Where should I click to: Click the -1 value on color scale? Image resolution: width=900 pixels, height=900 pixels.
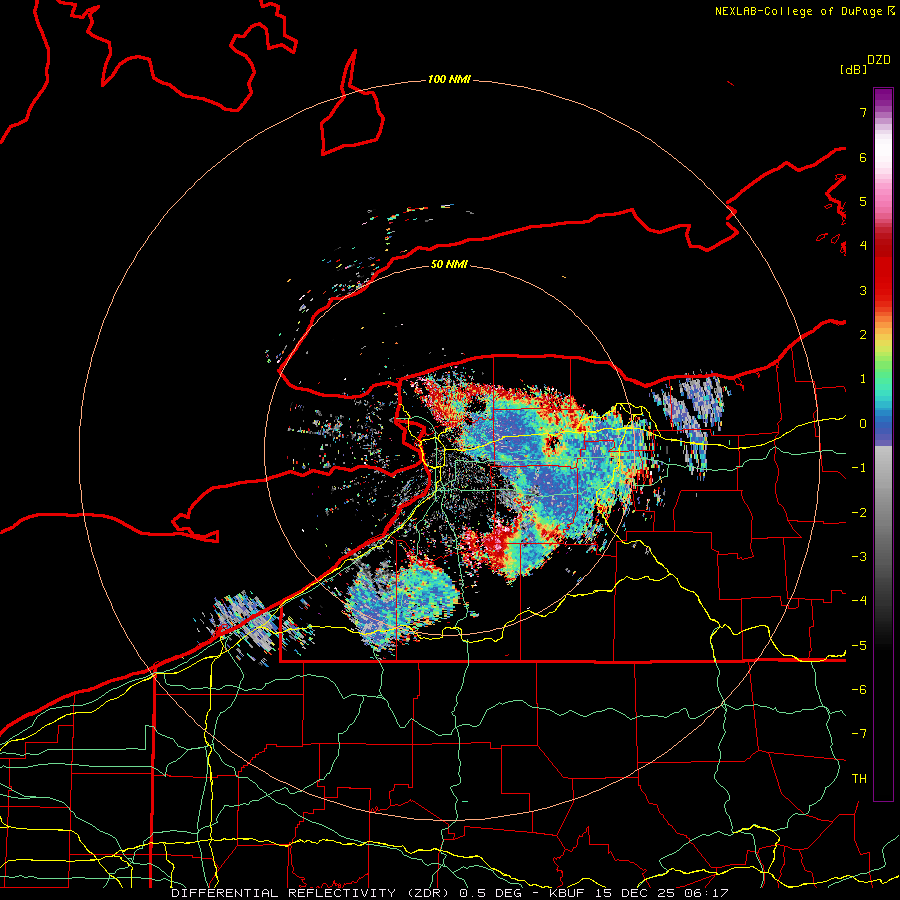859,468
